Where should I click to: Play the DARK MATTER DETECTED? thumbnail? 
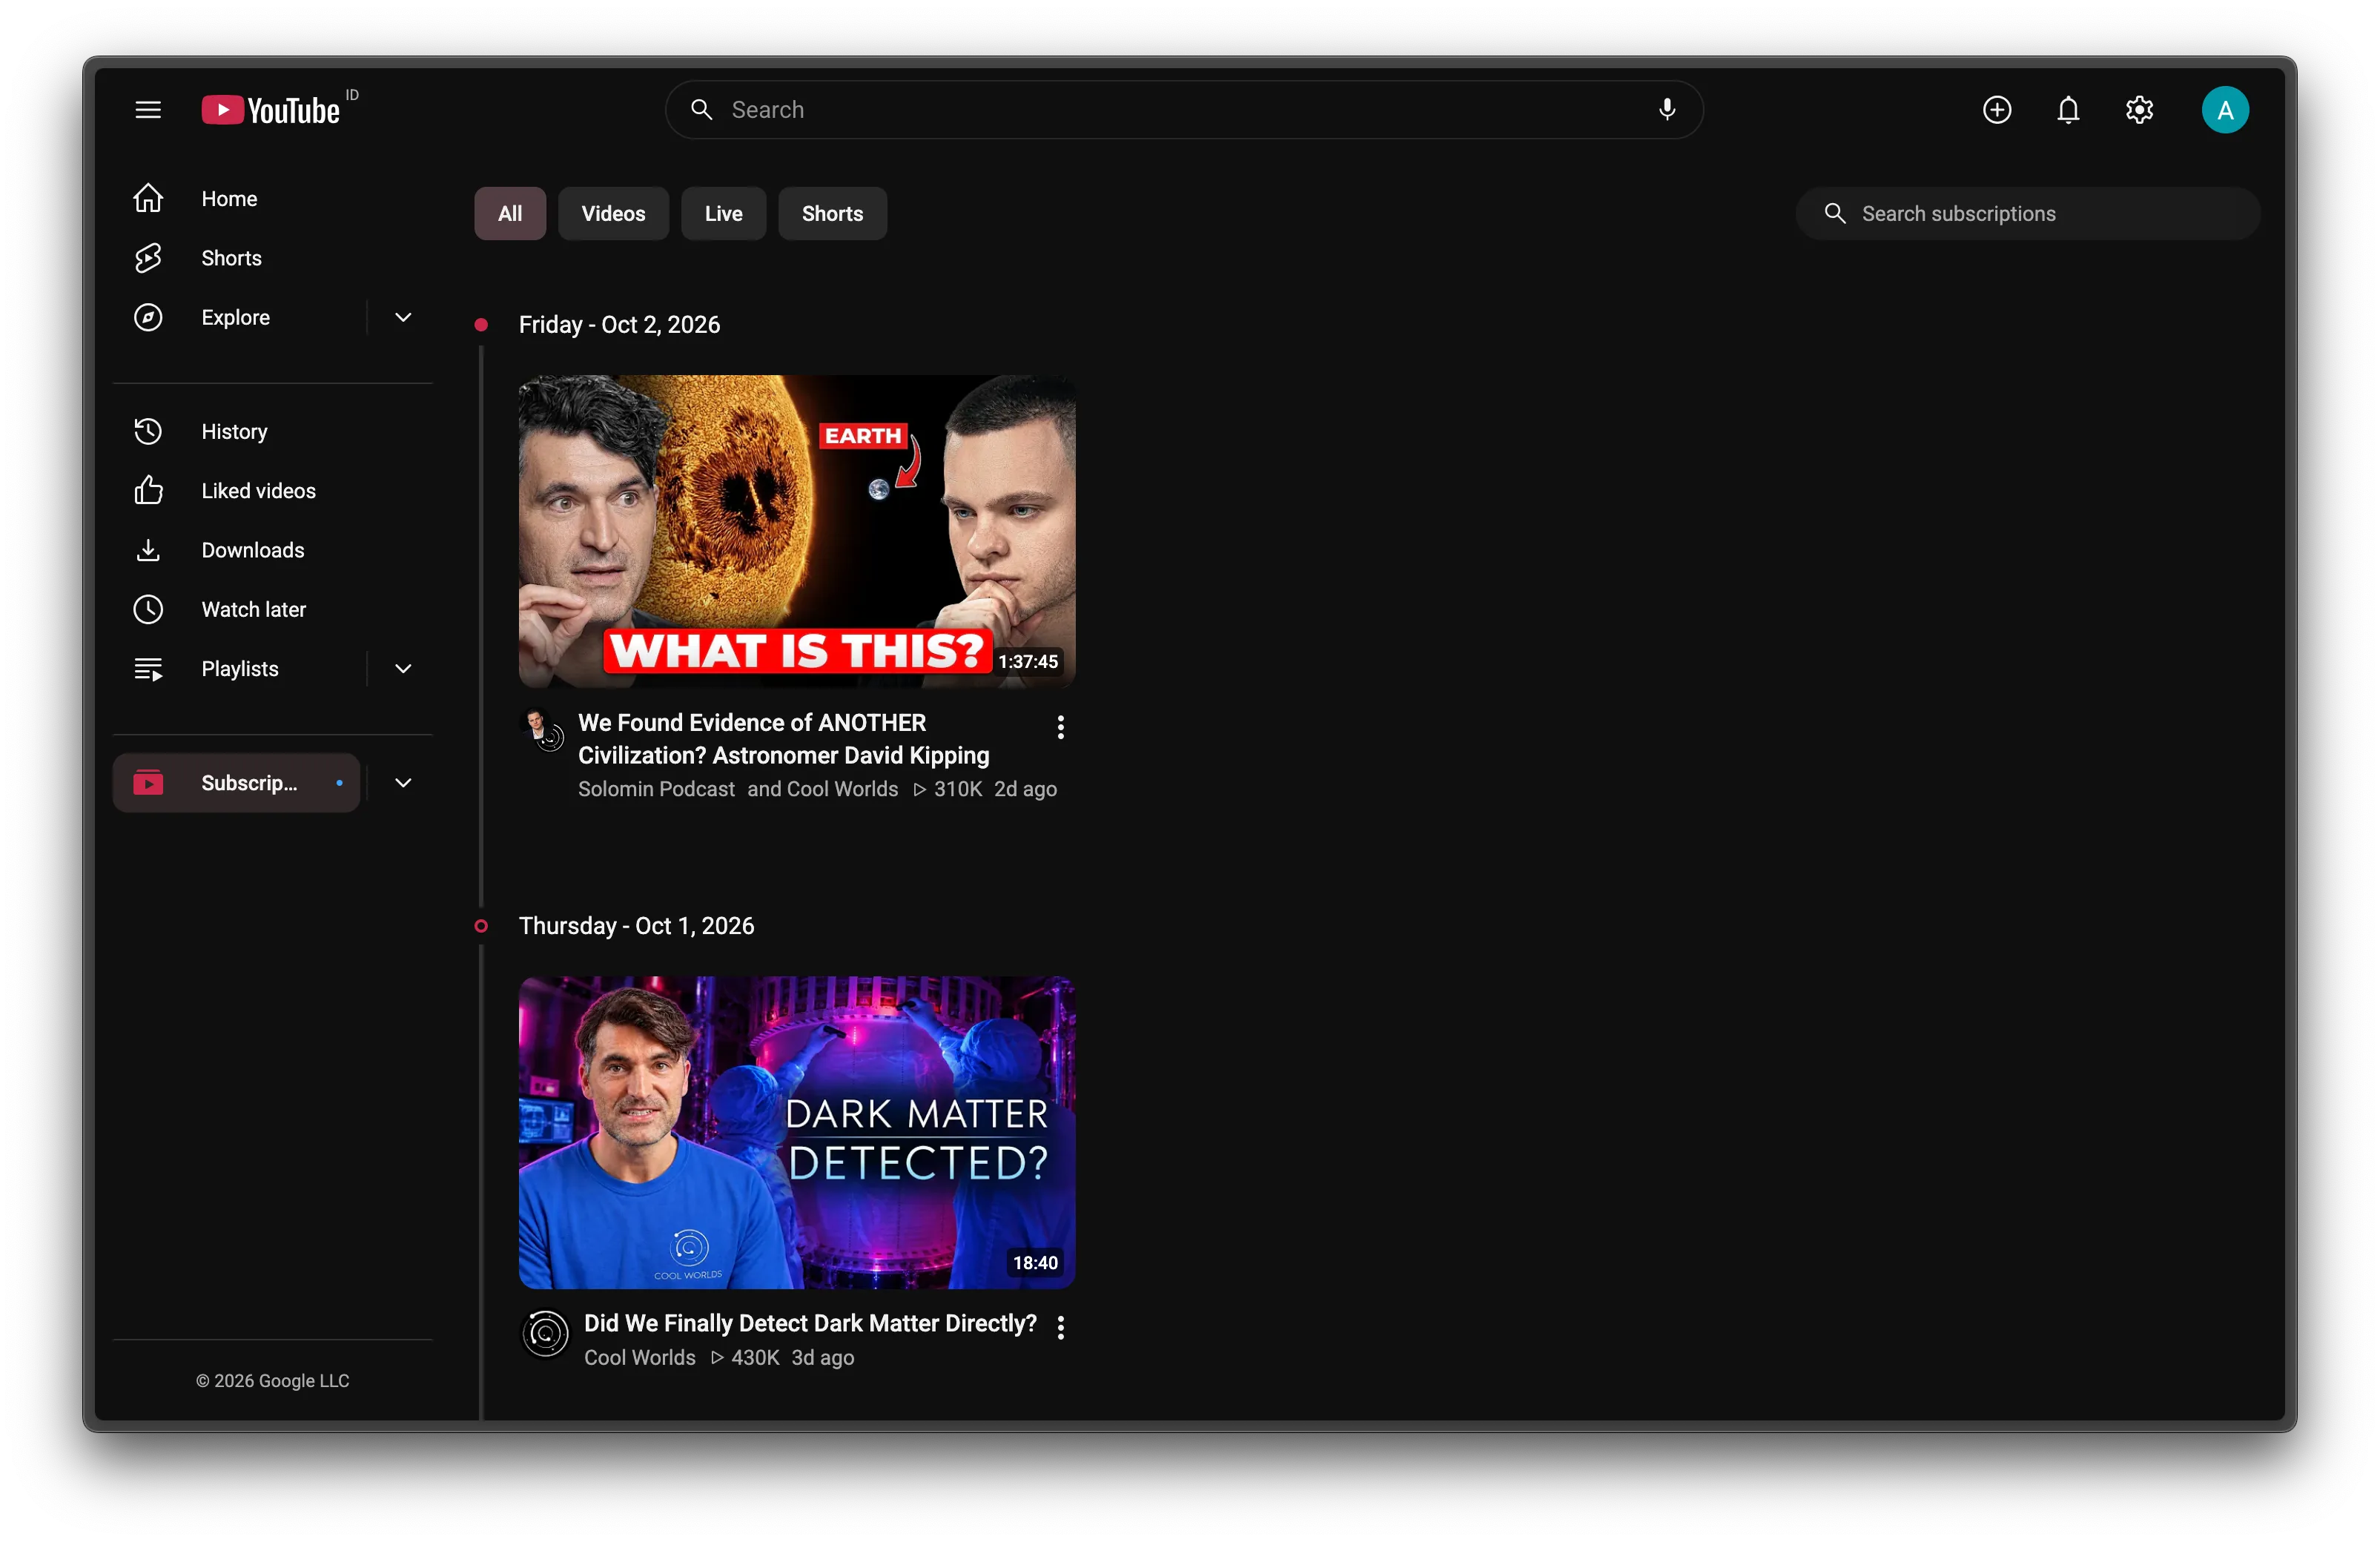pyautogui.click(x=796, y=1132)
